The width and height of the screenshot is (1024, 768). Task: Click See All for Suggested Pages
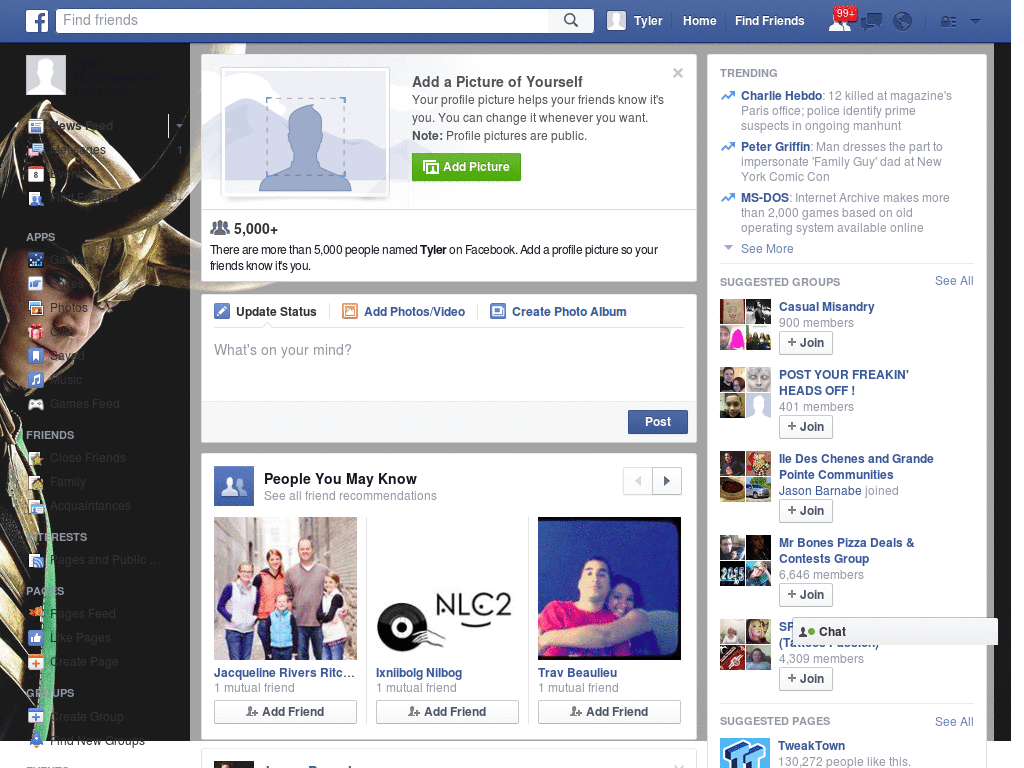954,722
